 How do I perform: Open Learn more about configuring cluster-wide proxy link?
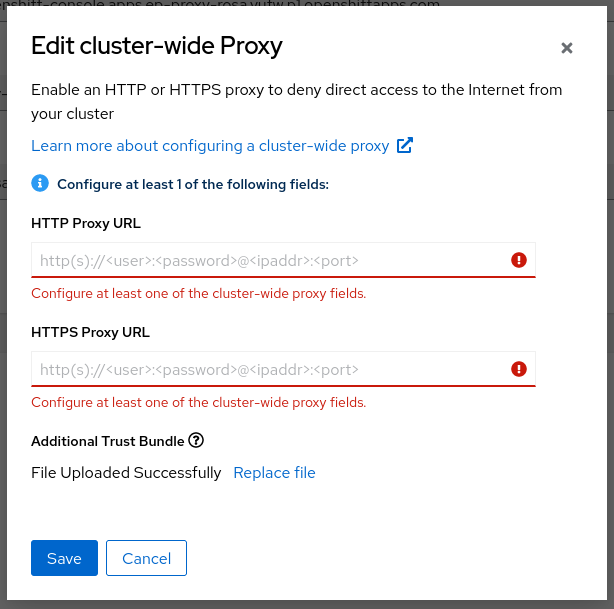pos(210,146)
